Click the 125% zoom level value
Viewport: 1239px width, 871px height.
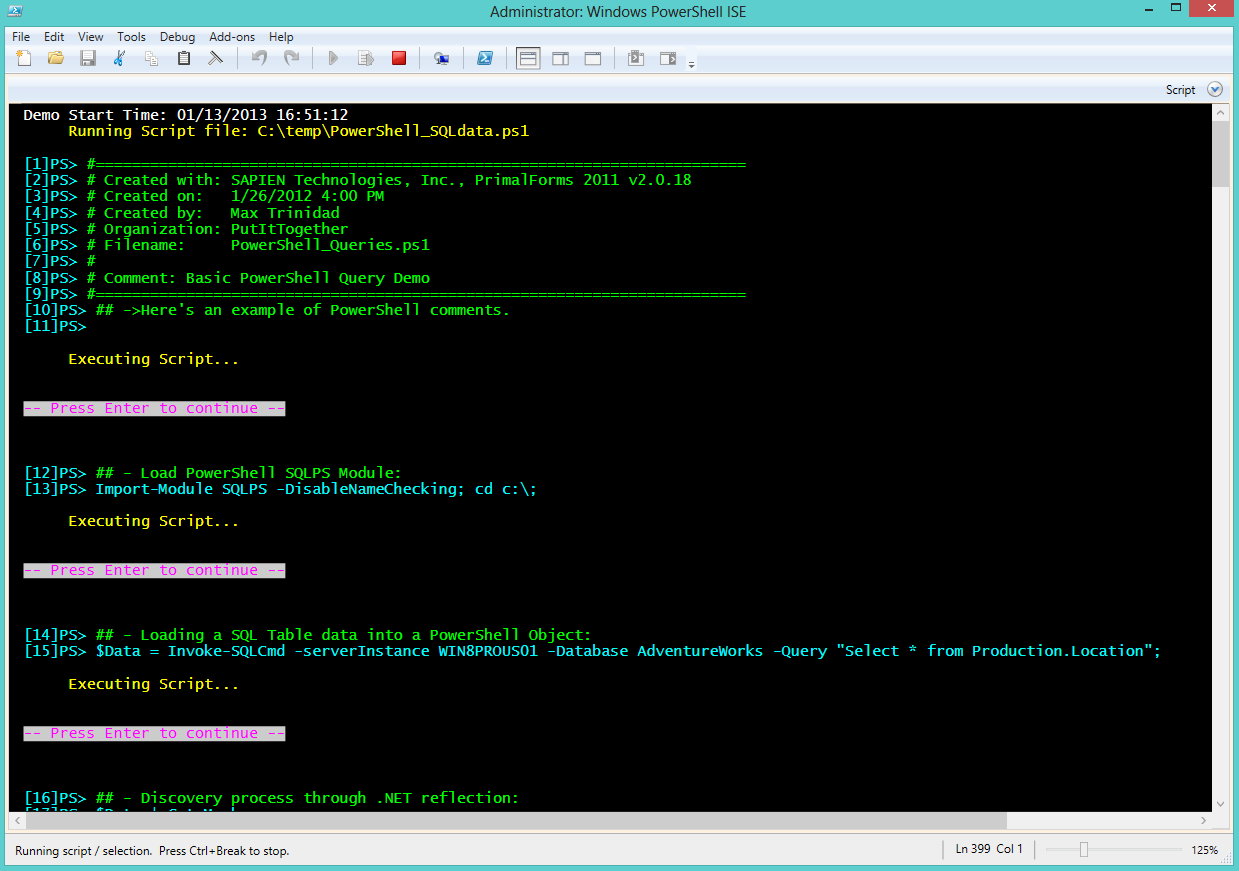click(x=1204, y=850)
